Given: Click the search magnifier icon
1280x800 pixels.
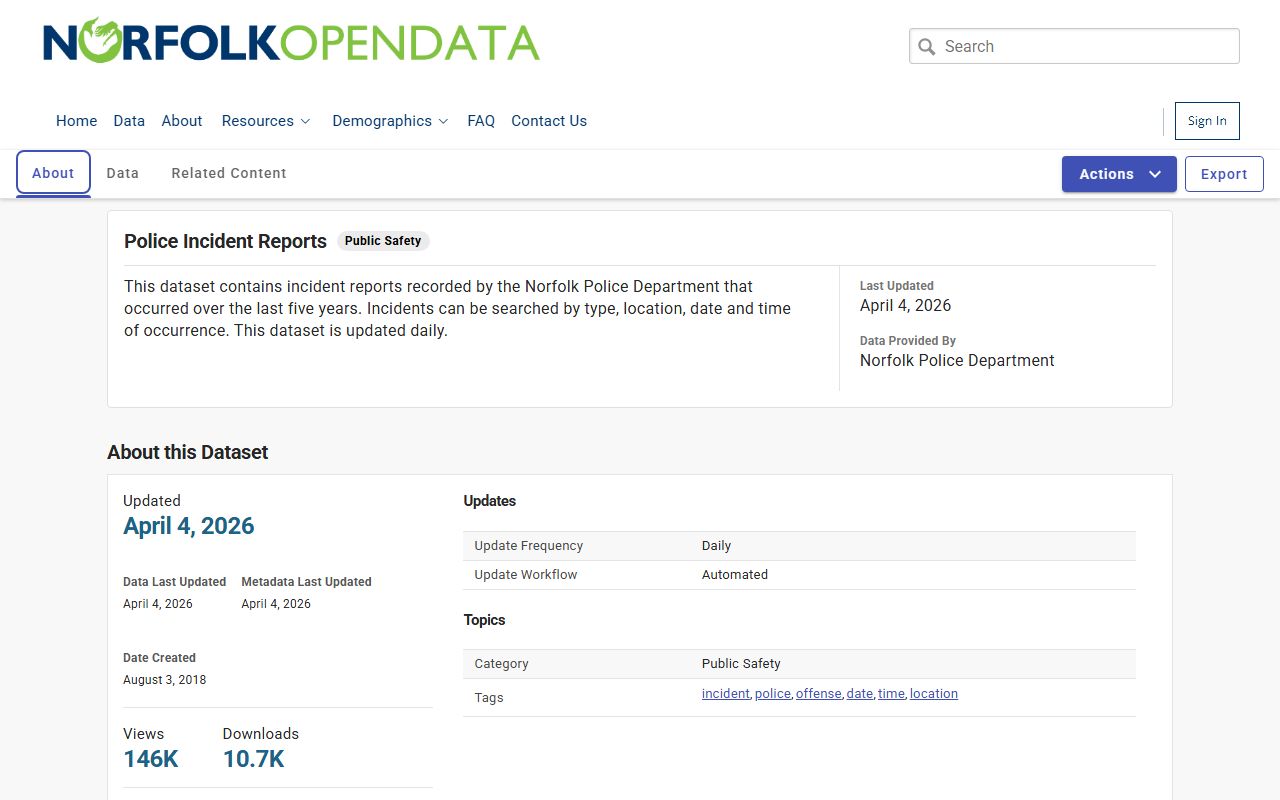Looking at the screenshot, I should coord(927,47).
